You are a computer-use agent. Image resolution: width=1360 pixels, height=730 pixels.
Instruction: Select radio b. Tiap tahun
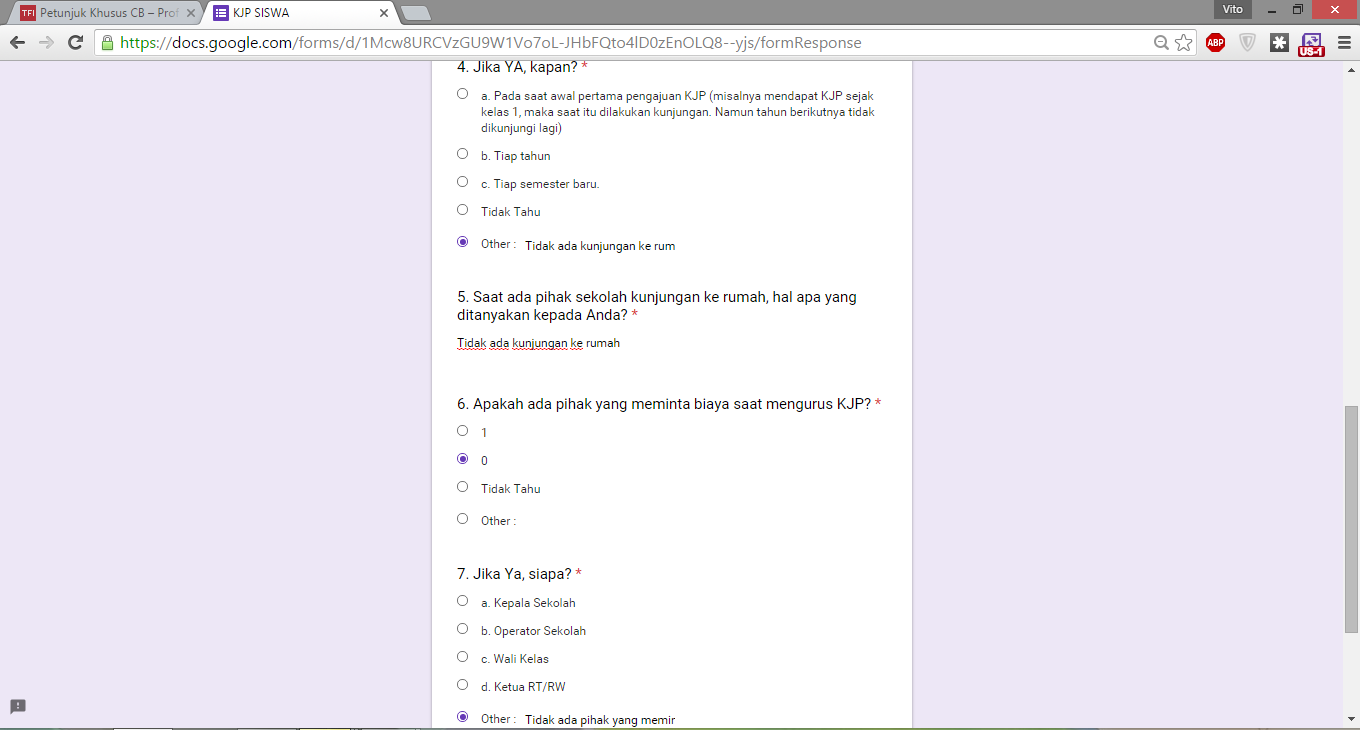462,154
